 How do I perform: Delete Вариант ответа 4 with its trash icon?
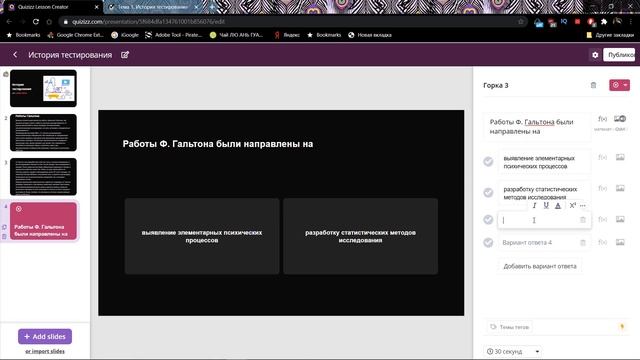pos(583,242)
